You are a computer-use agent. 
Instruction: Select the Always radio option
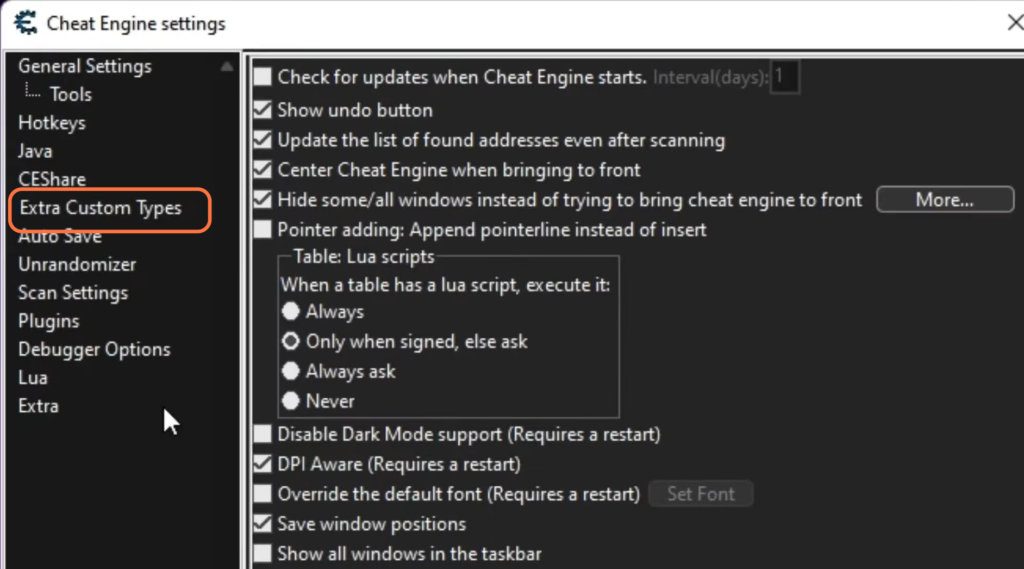click(291, 312)
